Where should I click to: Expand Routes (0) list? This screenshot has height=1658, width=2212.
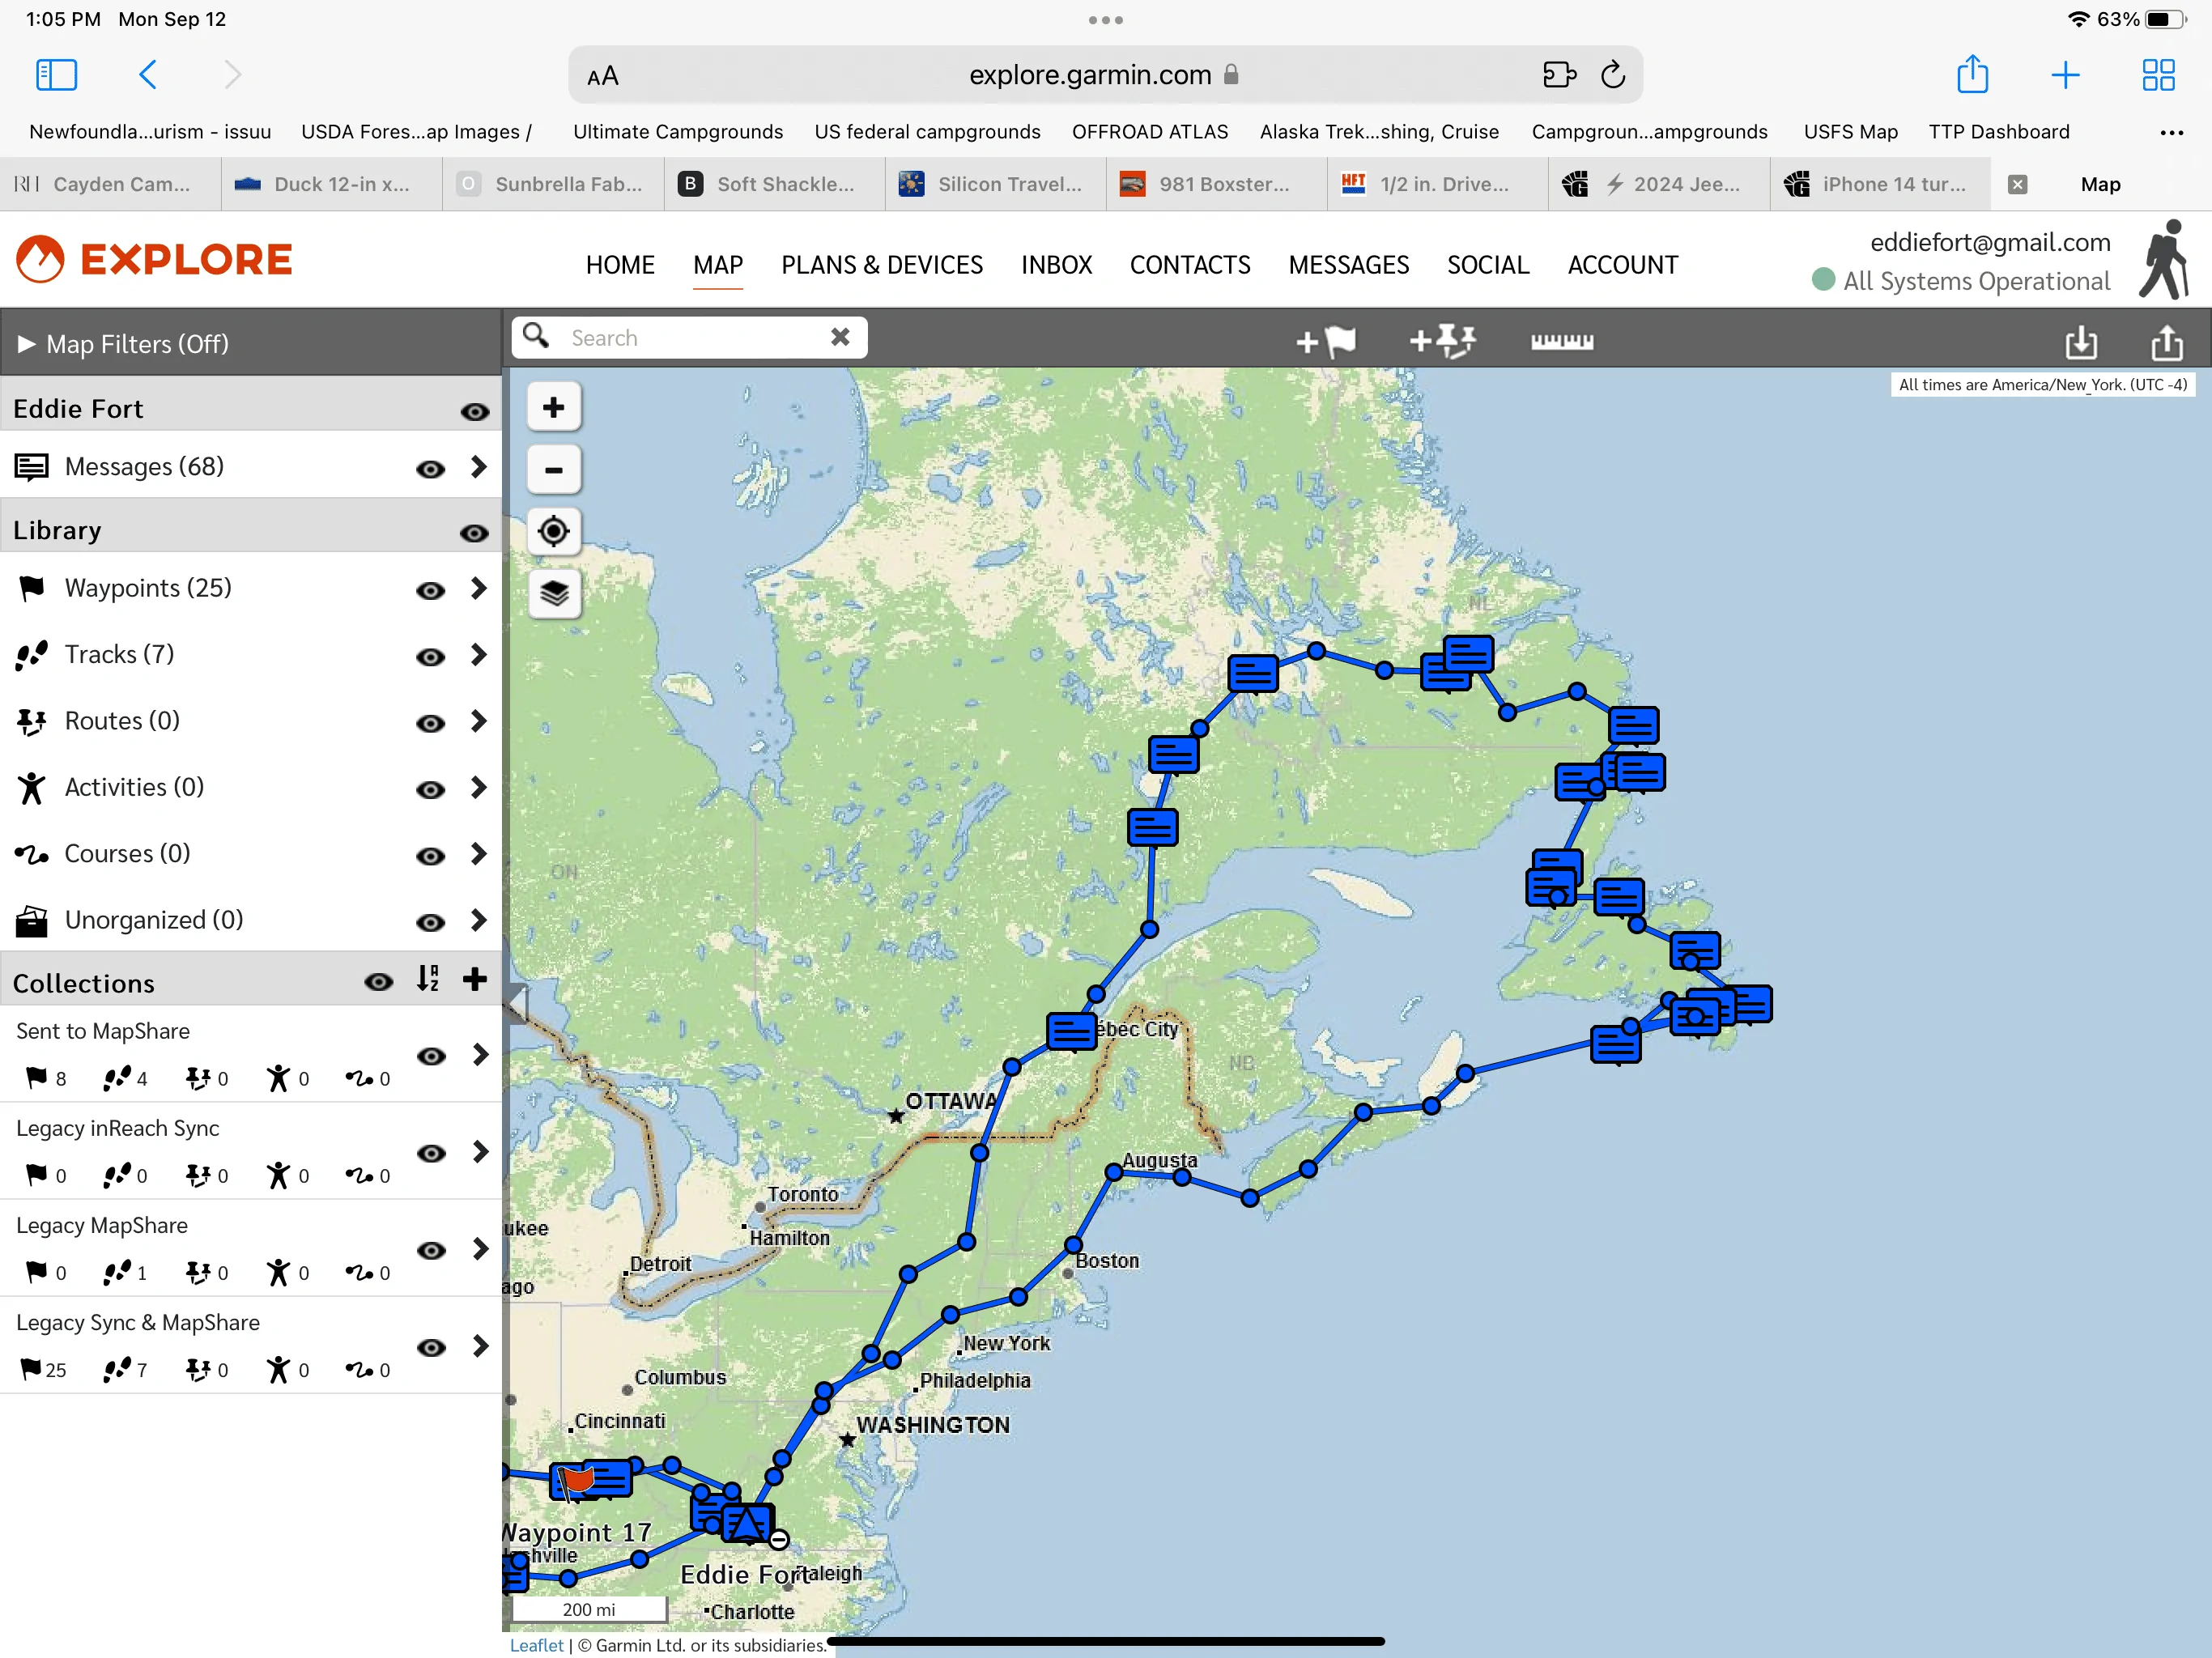click(x=479, y=721)
